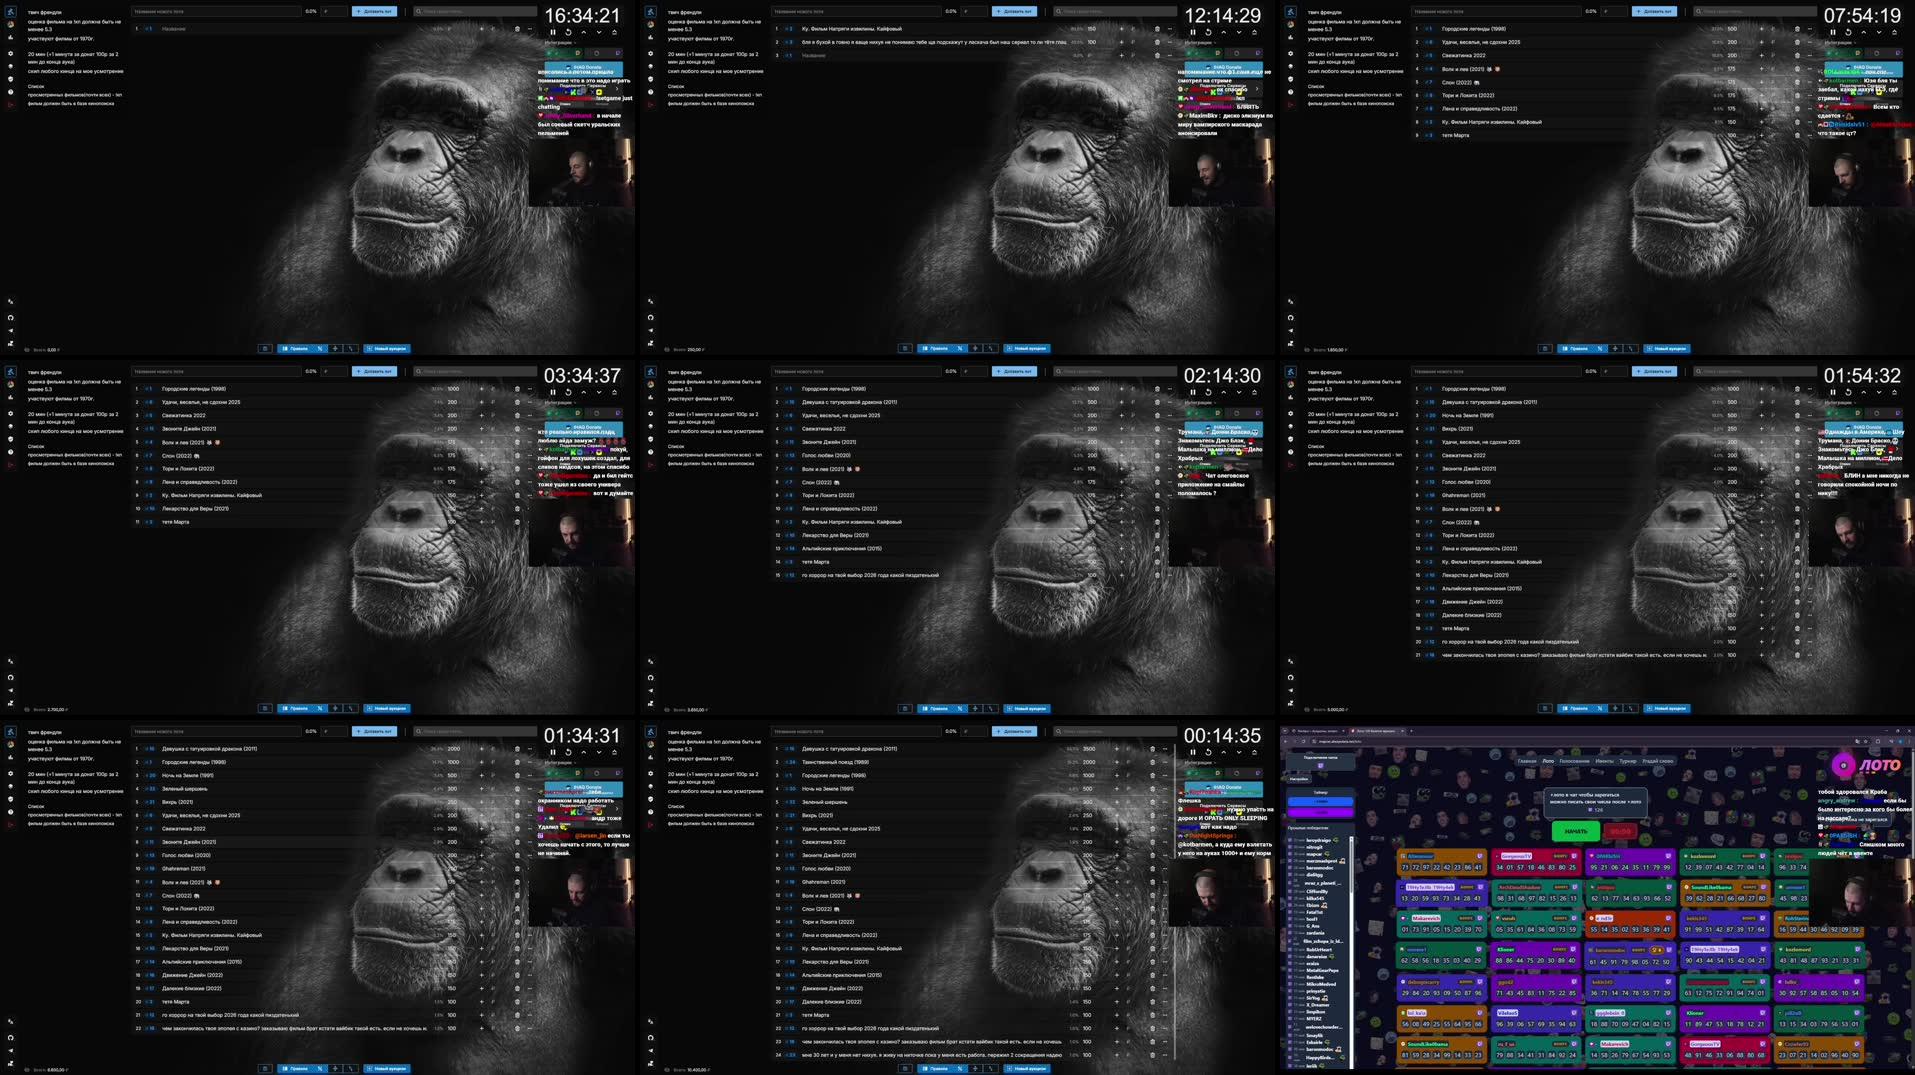Screen dimensions: 1915x1075
Task: Delete the 'тетя Марта' lot in the 07:54:19 tile
Action: point(1797,135)
